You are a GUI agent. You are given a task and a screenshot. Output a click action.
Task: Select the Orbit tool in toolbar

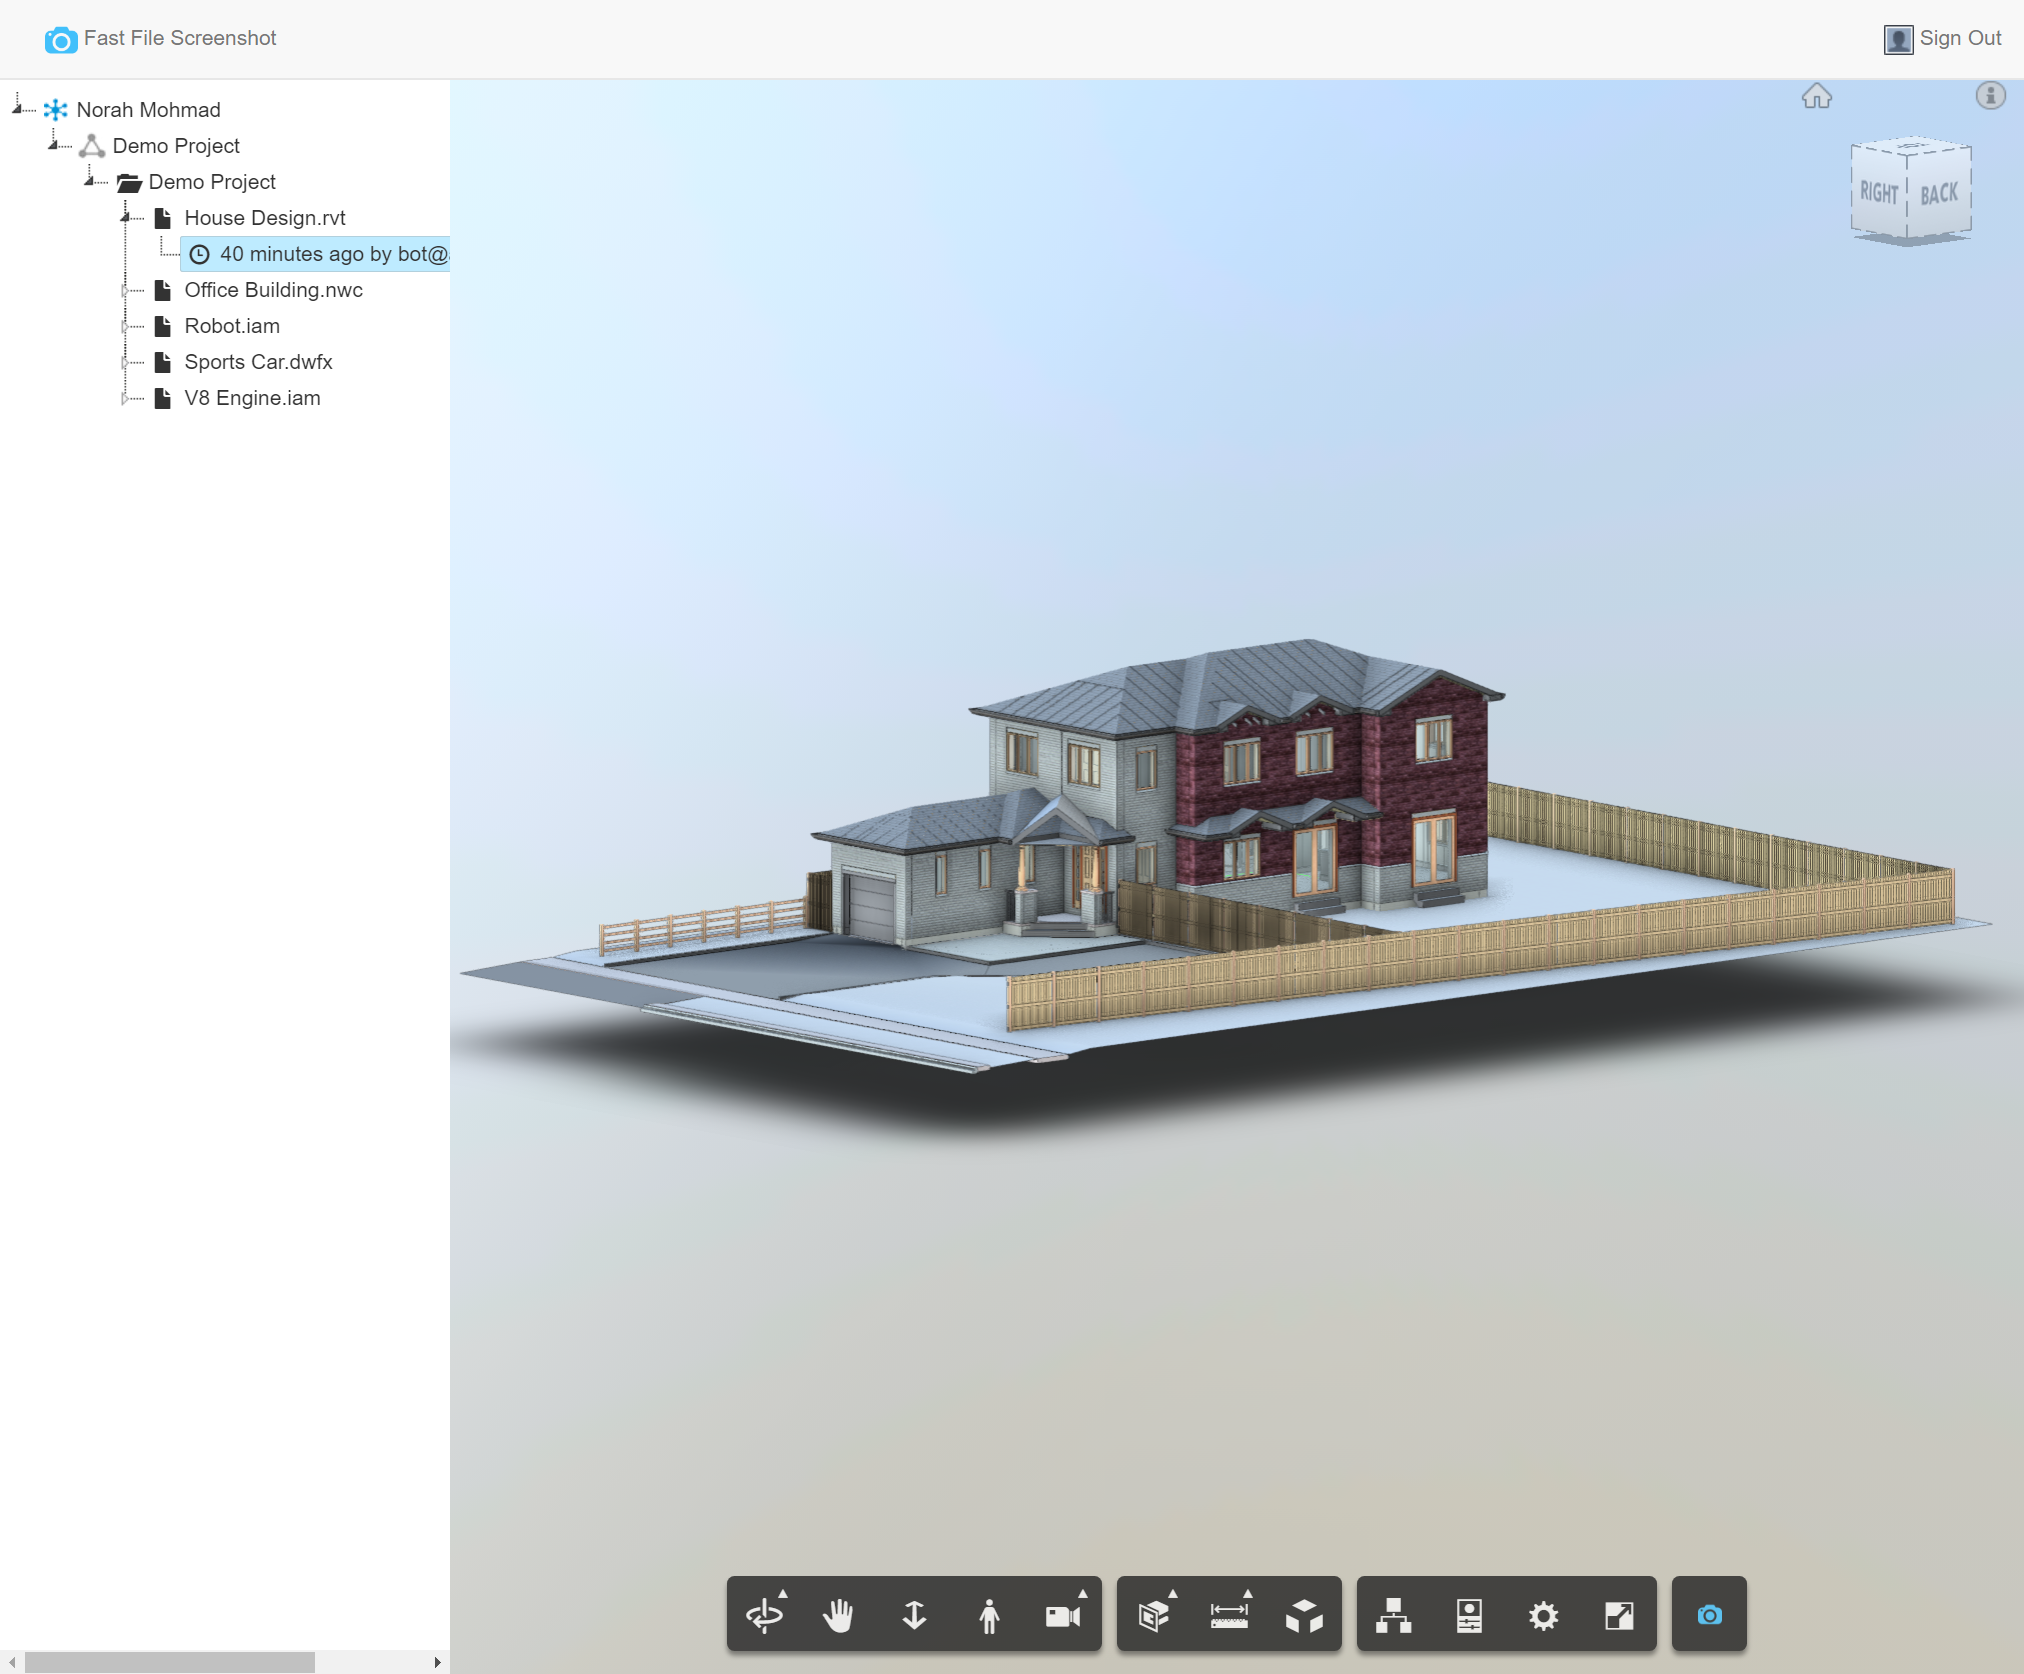pos(765,1615)
